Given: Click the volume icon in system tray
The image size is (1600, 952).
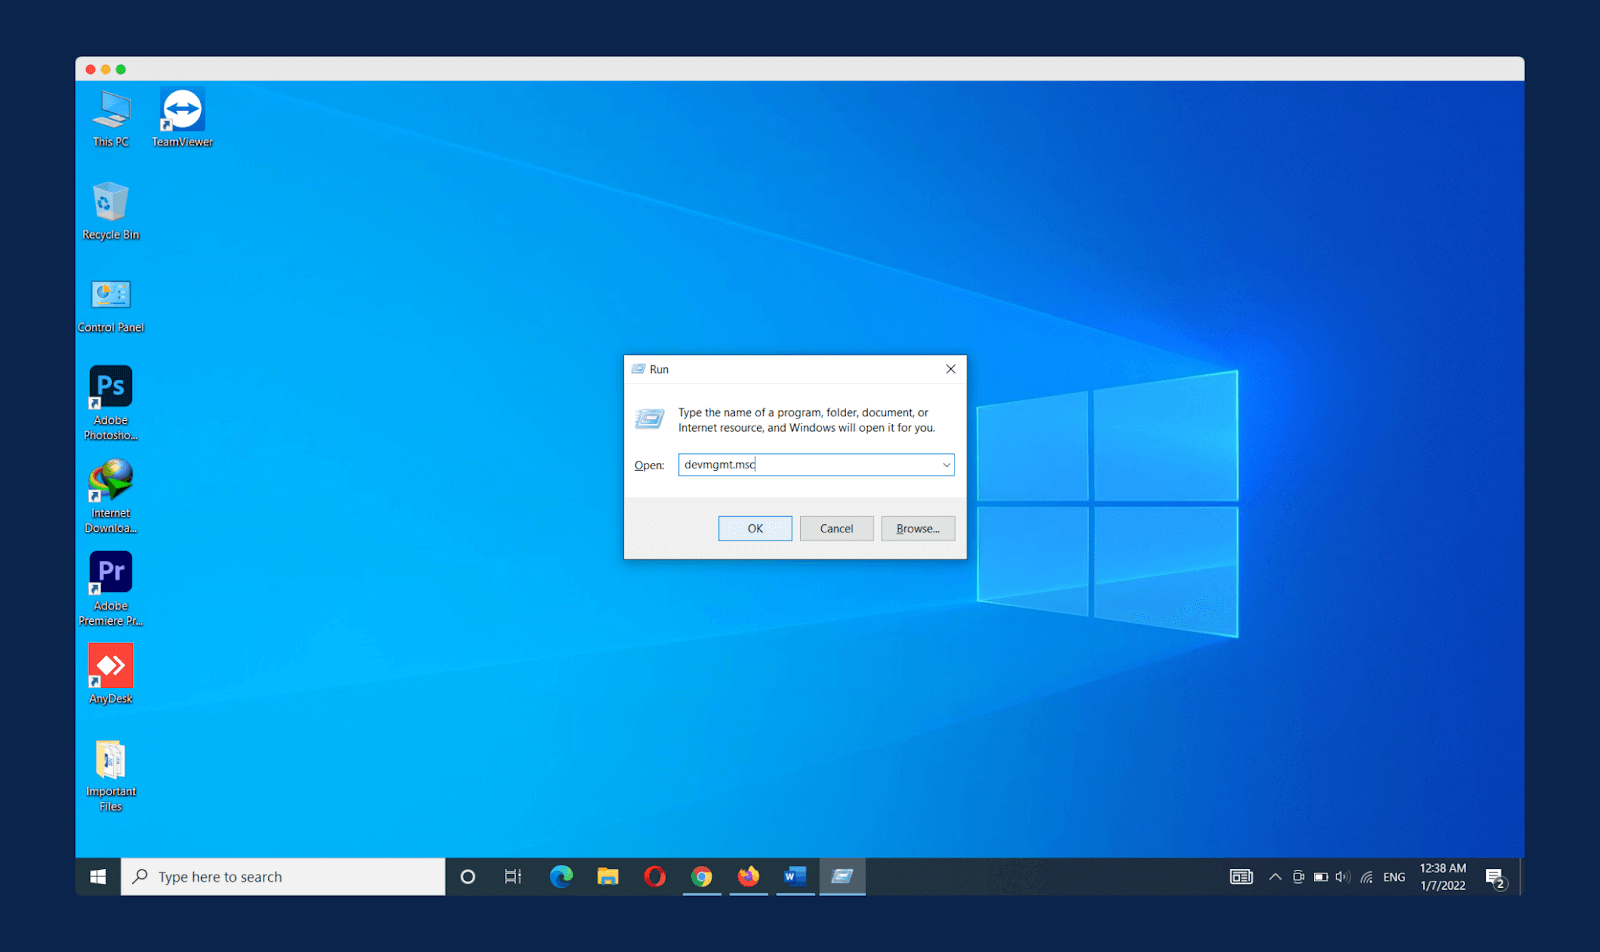Looking at the screenshot, I should point(1342,877).
